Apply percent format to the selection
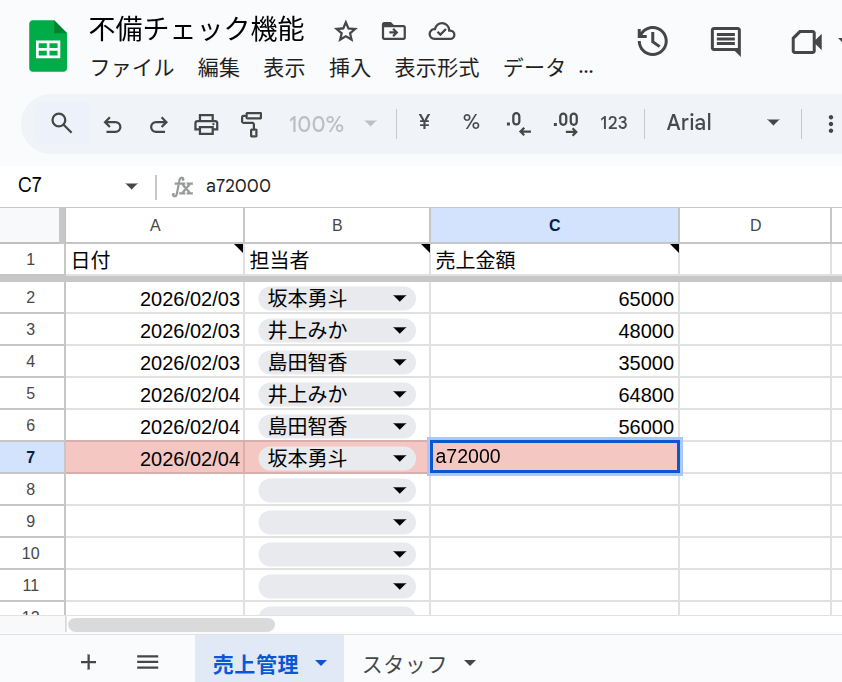The height and width of the screenshot is (682, 842). 471,124
